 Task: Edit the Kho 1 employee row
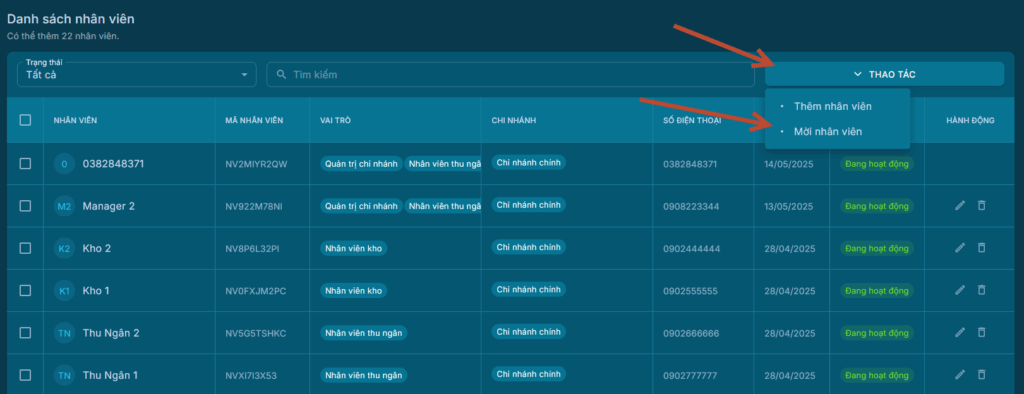(959, 290)
